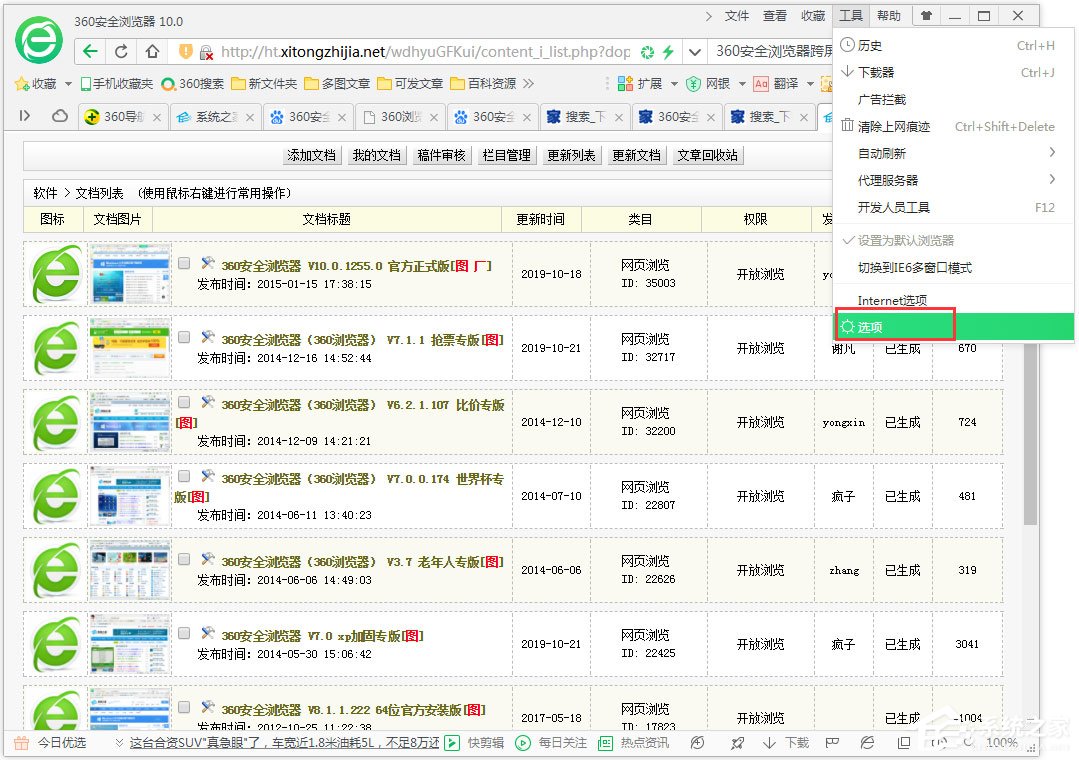Check the box beside V7.1.1 抢票专版

click(184, 335)
